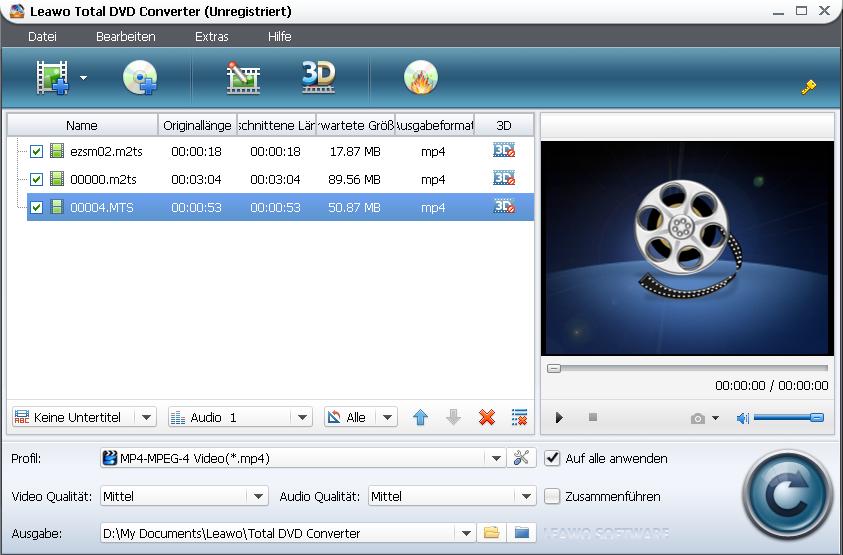Uncheck the ezsm02.m2ts file checkbox
This screenshot has height=555, width=843.
(x=37, y=152)
